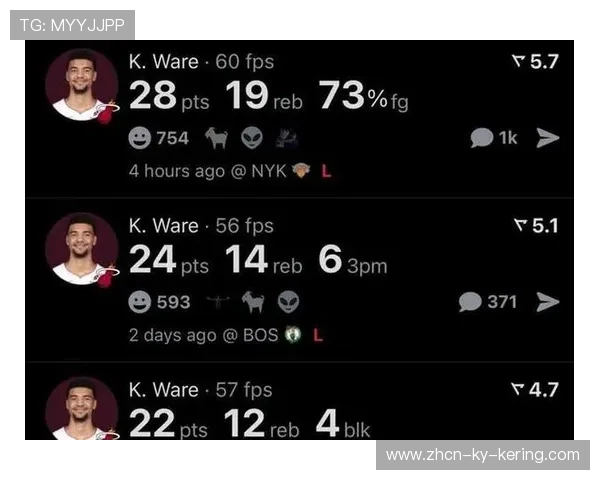
Task: Open the 371 comments on second post
Action: click(488, 302)
